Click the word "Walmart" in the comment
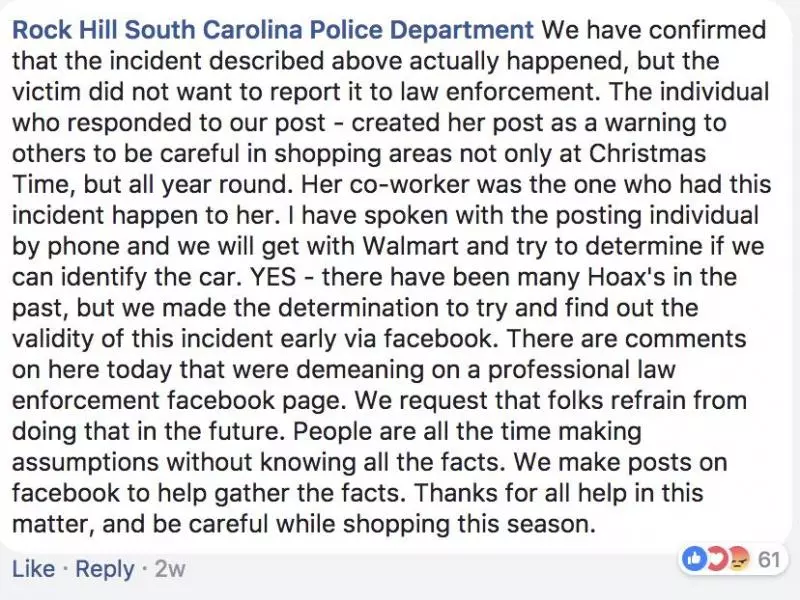This screenshot has height=600, width=800. click(x=410, y=246)
